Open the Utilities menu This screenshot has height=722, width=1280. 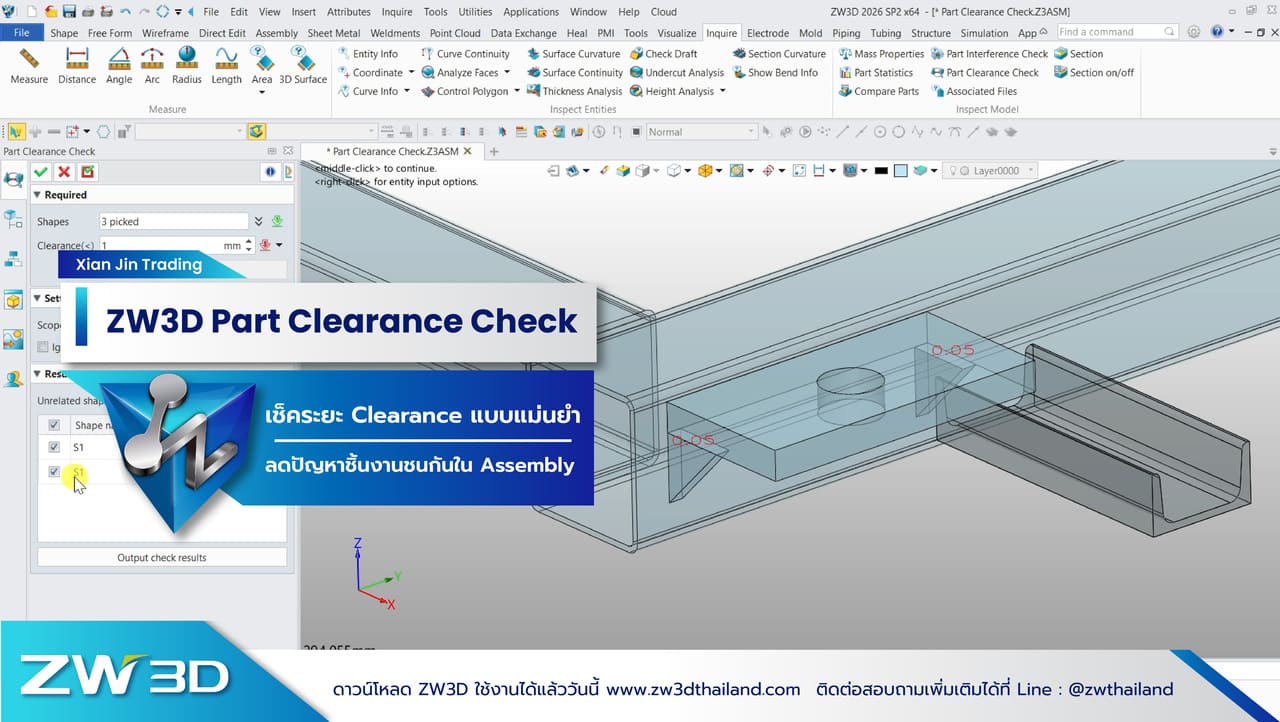pyautogui.click(x=475, y=12)
